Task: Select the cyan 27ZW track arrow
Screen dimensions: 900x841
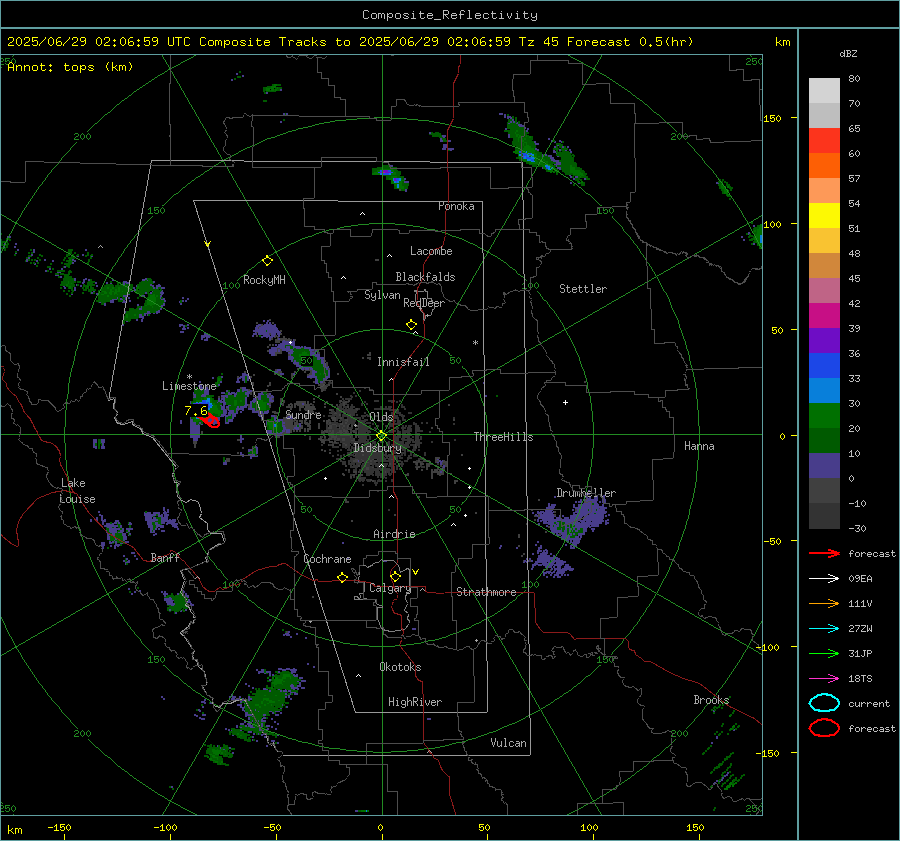Action: point(824,629)
